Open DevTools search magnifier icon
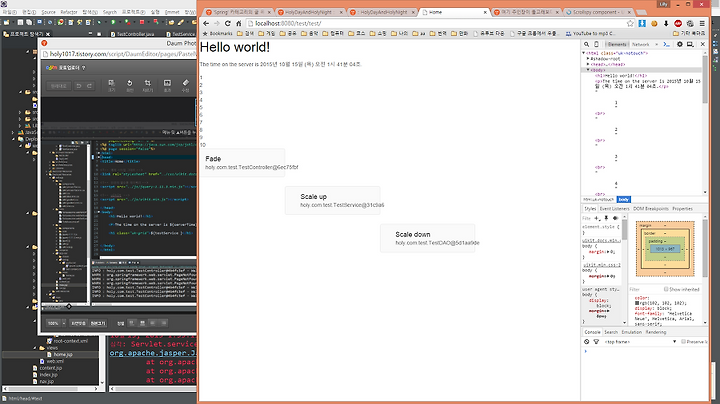This screenshot has width=720, height=404. pos(586,44)
